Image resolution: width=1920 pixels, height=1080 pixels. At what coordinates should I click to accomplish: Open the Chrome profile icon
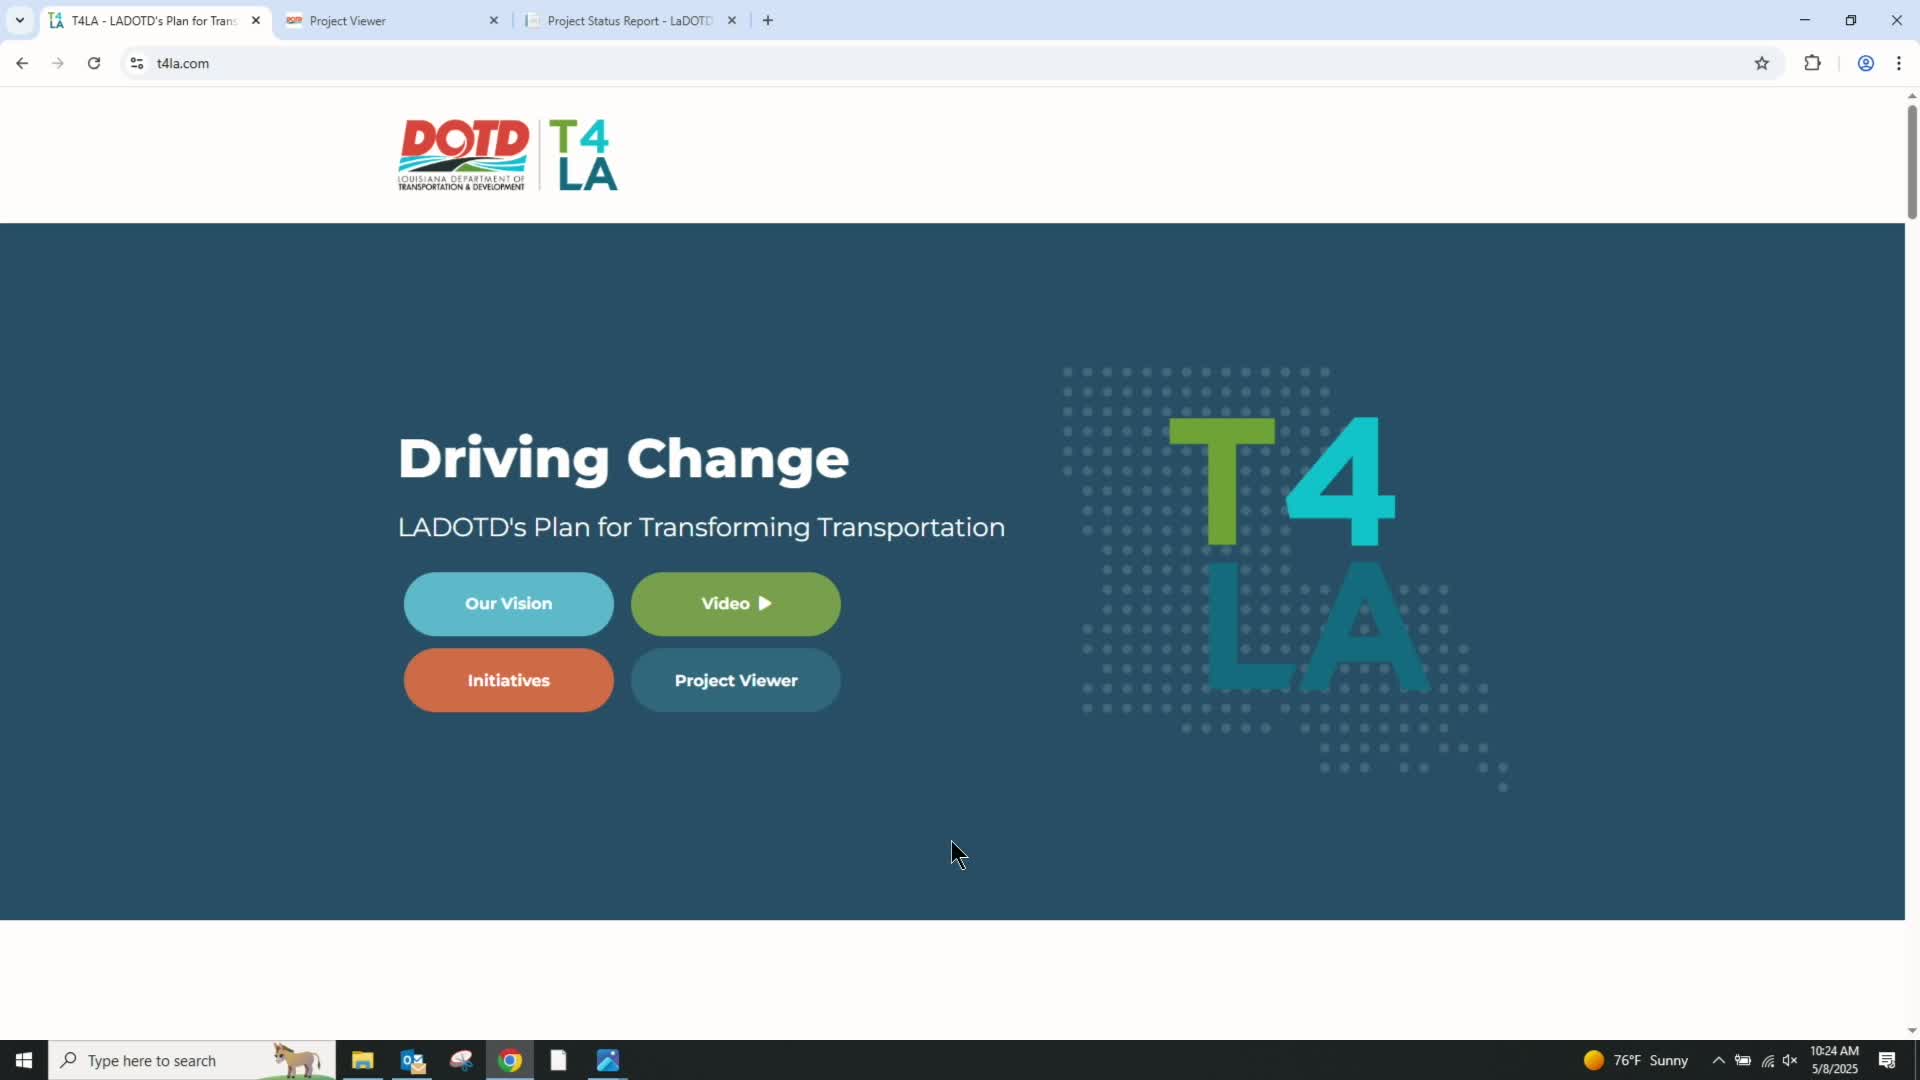pos(1866,63)
